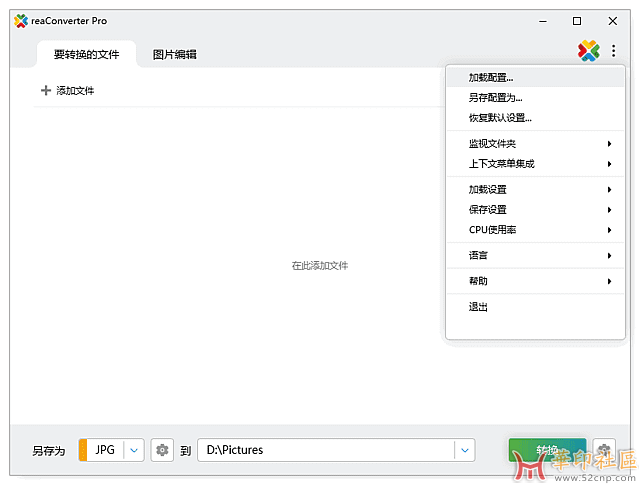Open format settings gear next to JPG
Image resolution: width=640 pixels, height=485 pixels.
162,450
